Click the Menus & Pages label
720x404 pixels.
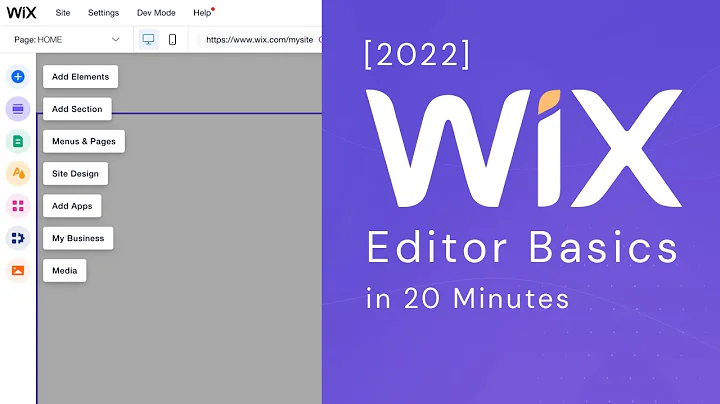coord(84,141)
